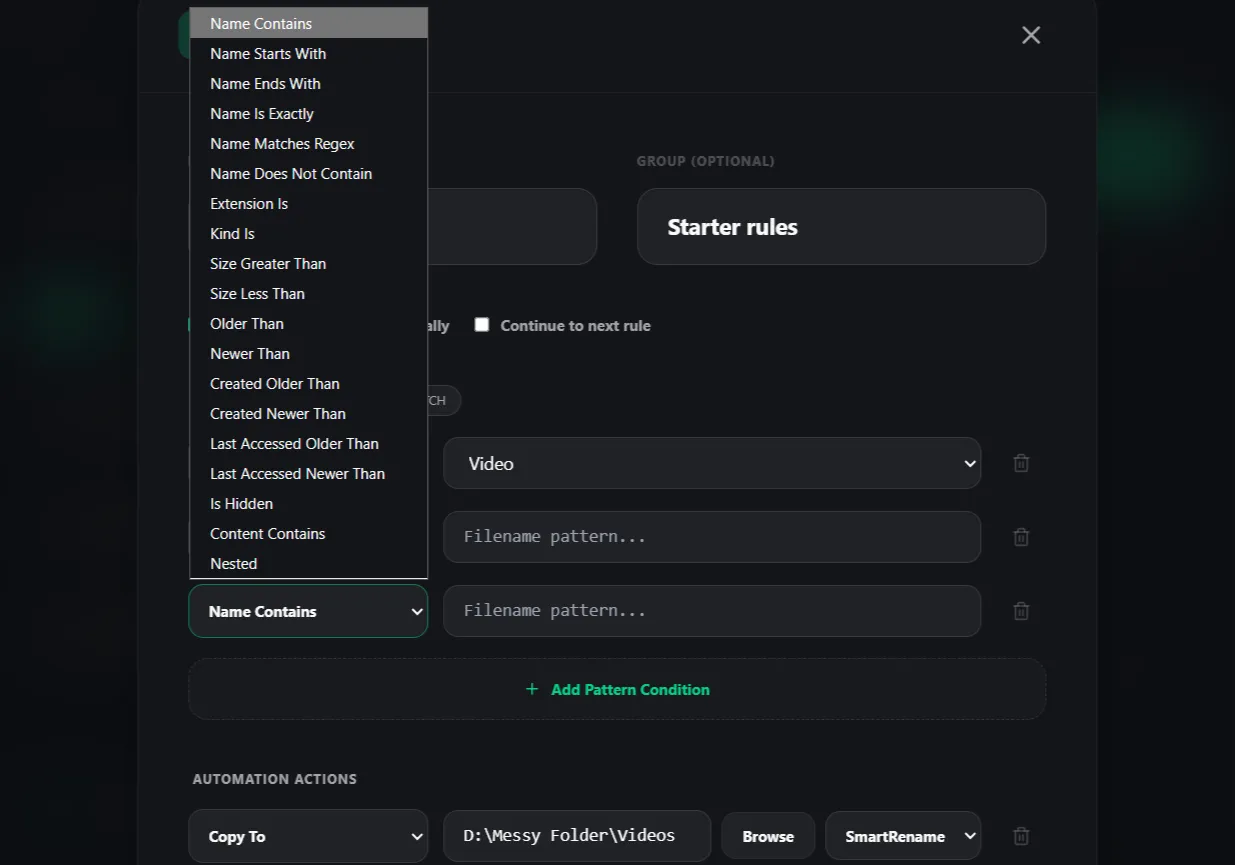Focus Filename pattern field beside Name Contains

712,611
